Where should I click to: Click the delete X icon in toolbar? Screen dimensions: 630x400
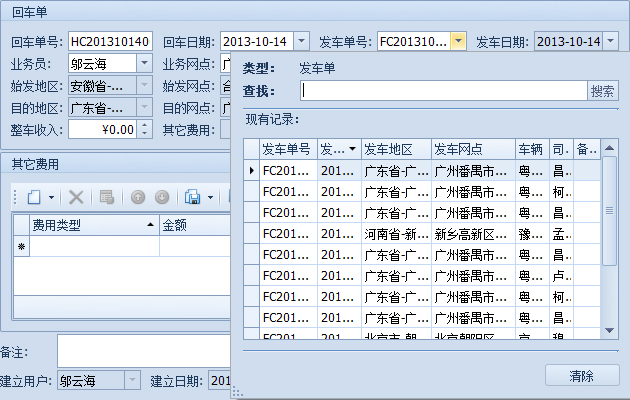pos(76,197)
